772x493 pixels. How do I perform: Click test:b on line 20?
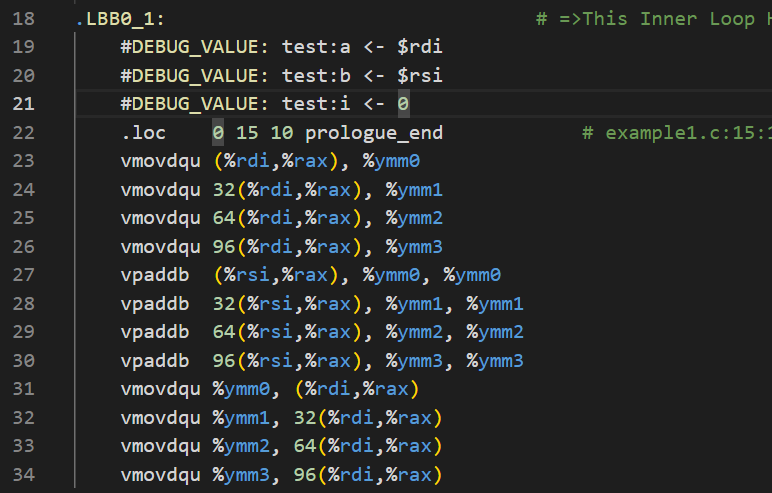[316, 76]
